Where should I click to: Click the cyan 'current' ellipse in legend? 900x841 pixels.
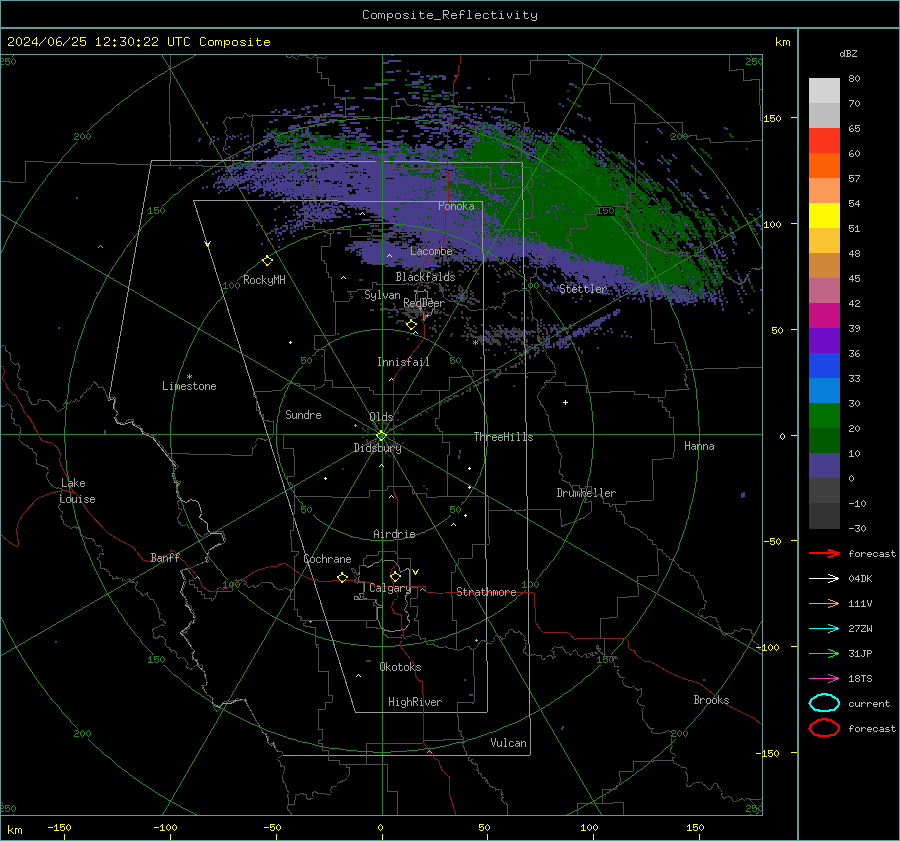pyautogui.click(x=824, y=703)
